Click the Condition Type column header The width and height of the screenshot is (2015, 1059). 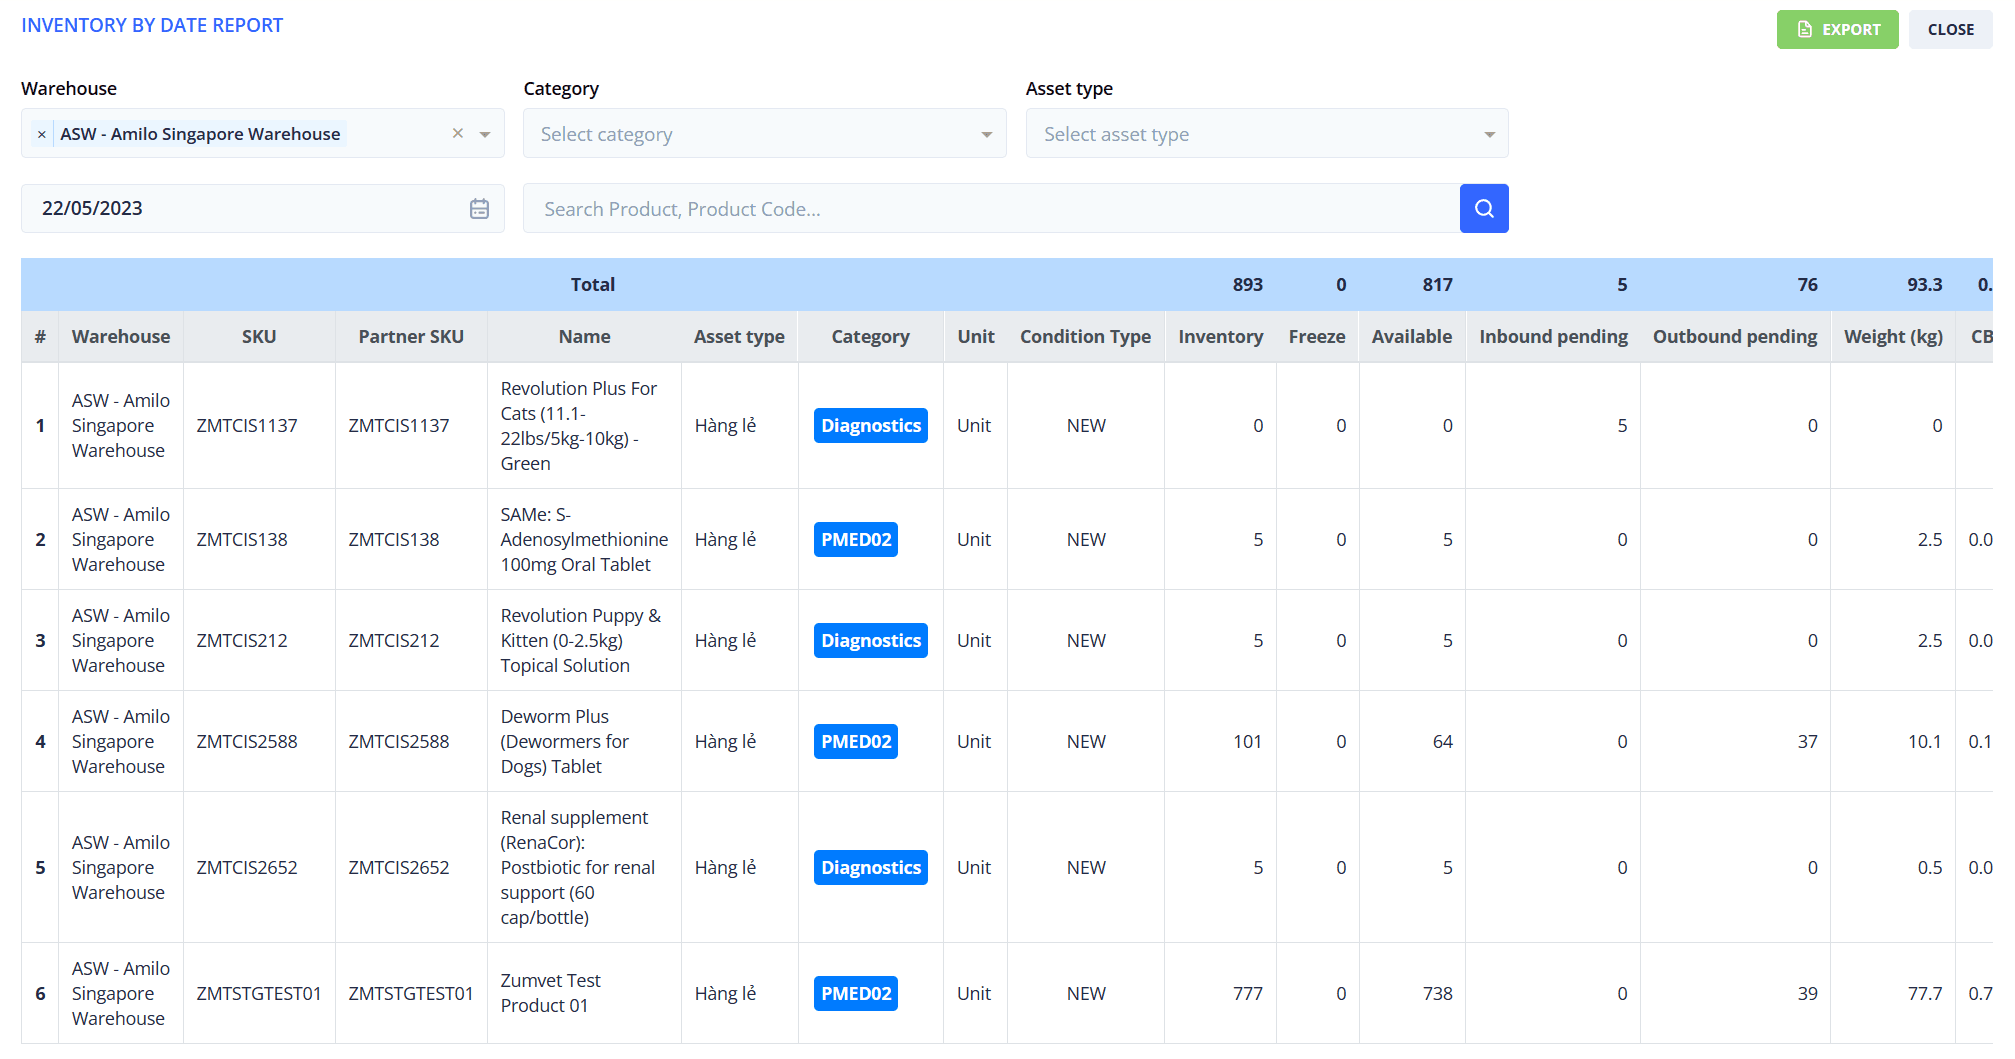1085,336
